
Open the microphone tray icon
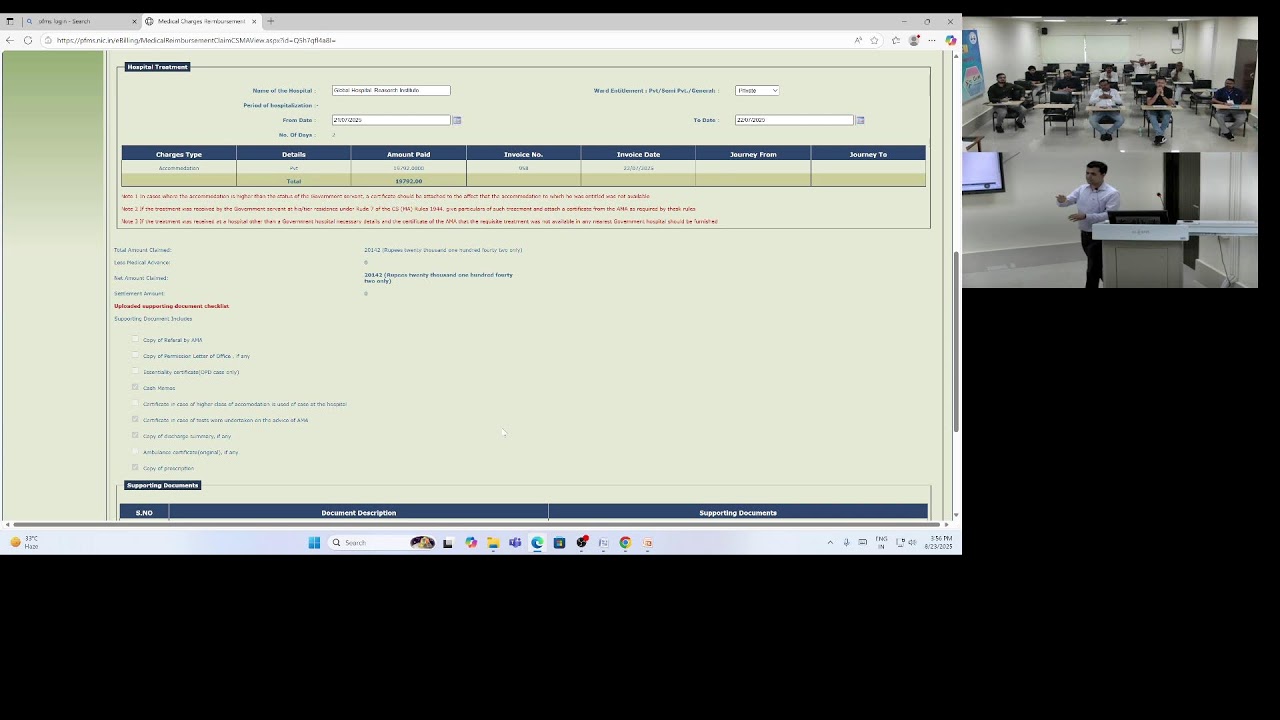point(846,543)
